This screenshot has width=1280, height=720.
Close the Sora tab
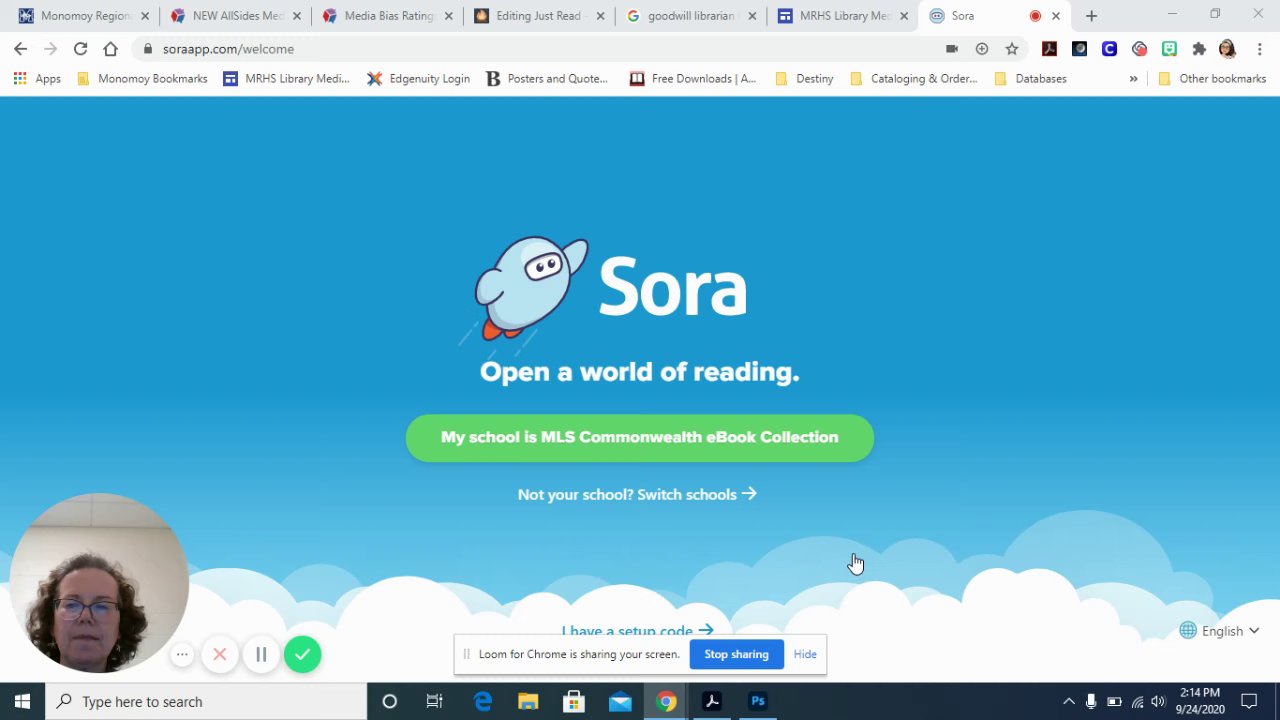(1055, 16)
